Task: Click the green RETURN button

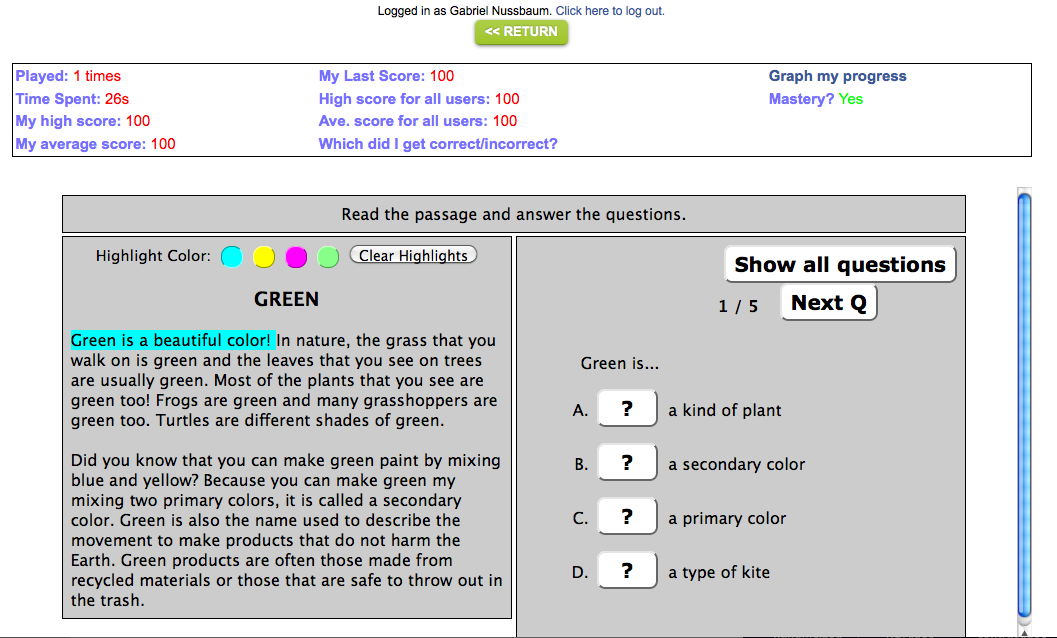Action: [x=521, y=32]
